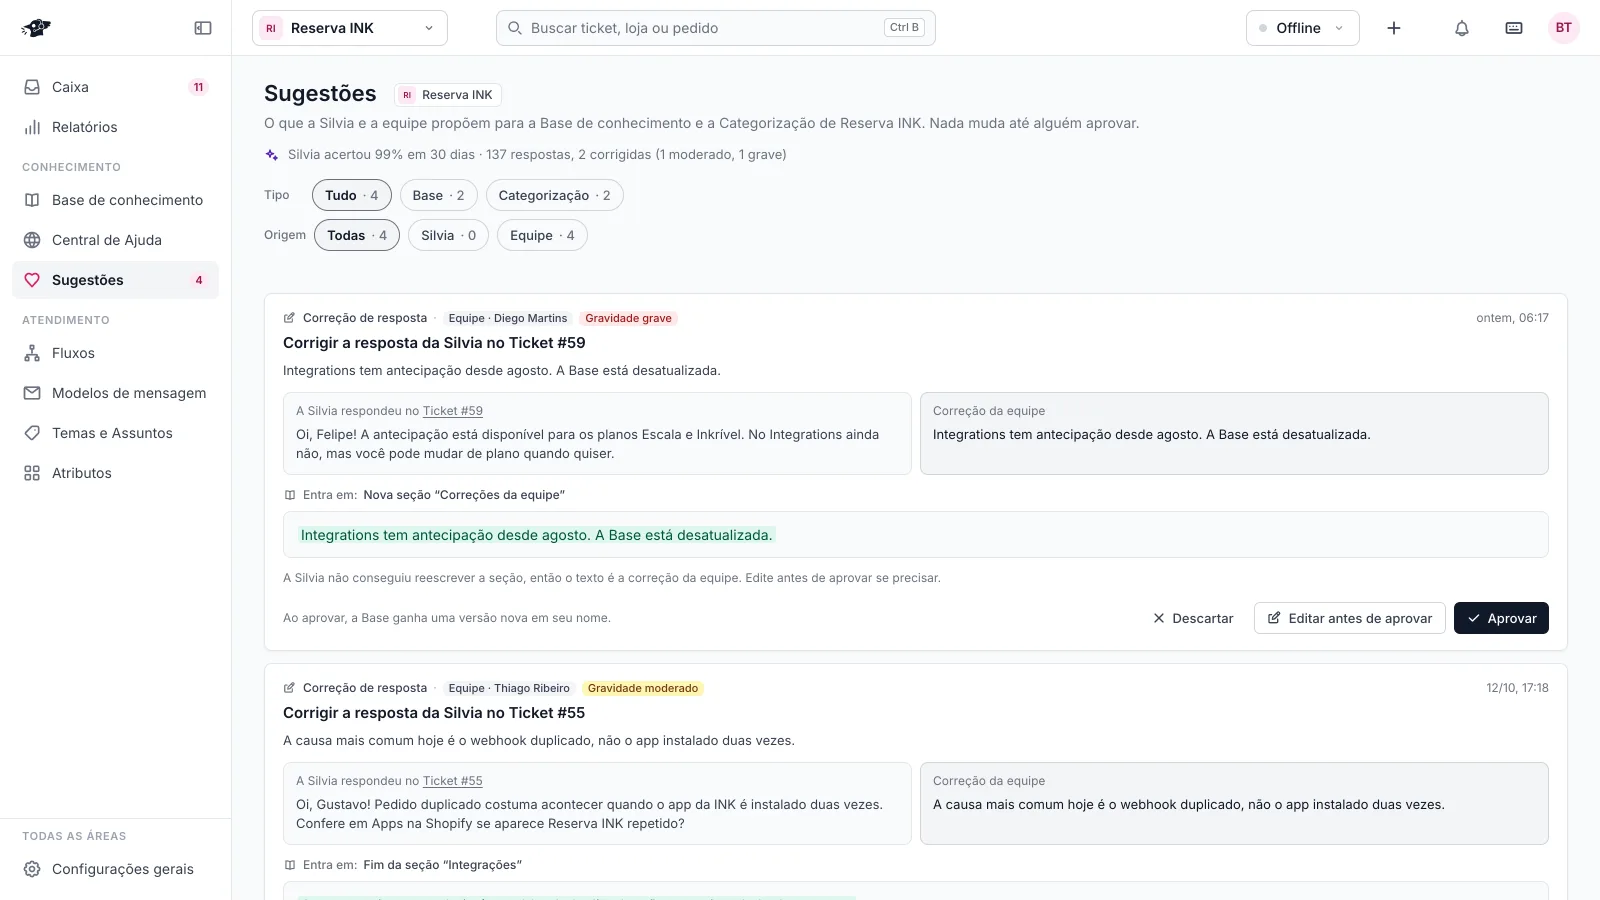The width and height of the screenshot is (1600, 900).
Task: Approve the Ticket #59 correction
Action: [1501, 618]
